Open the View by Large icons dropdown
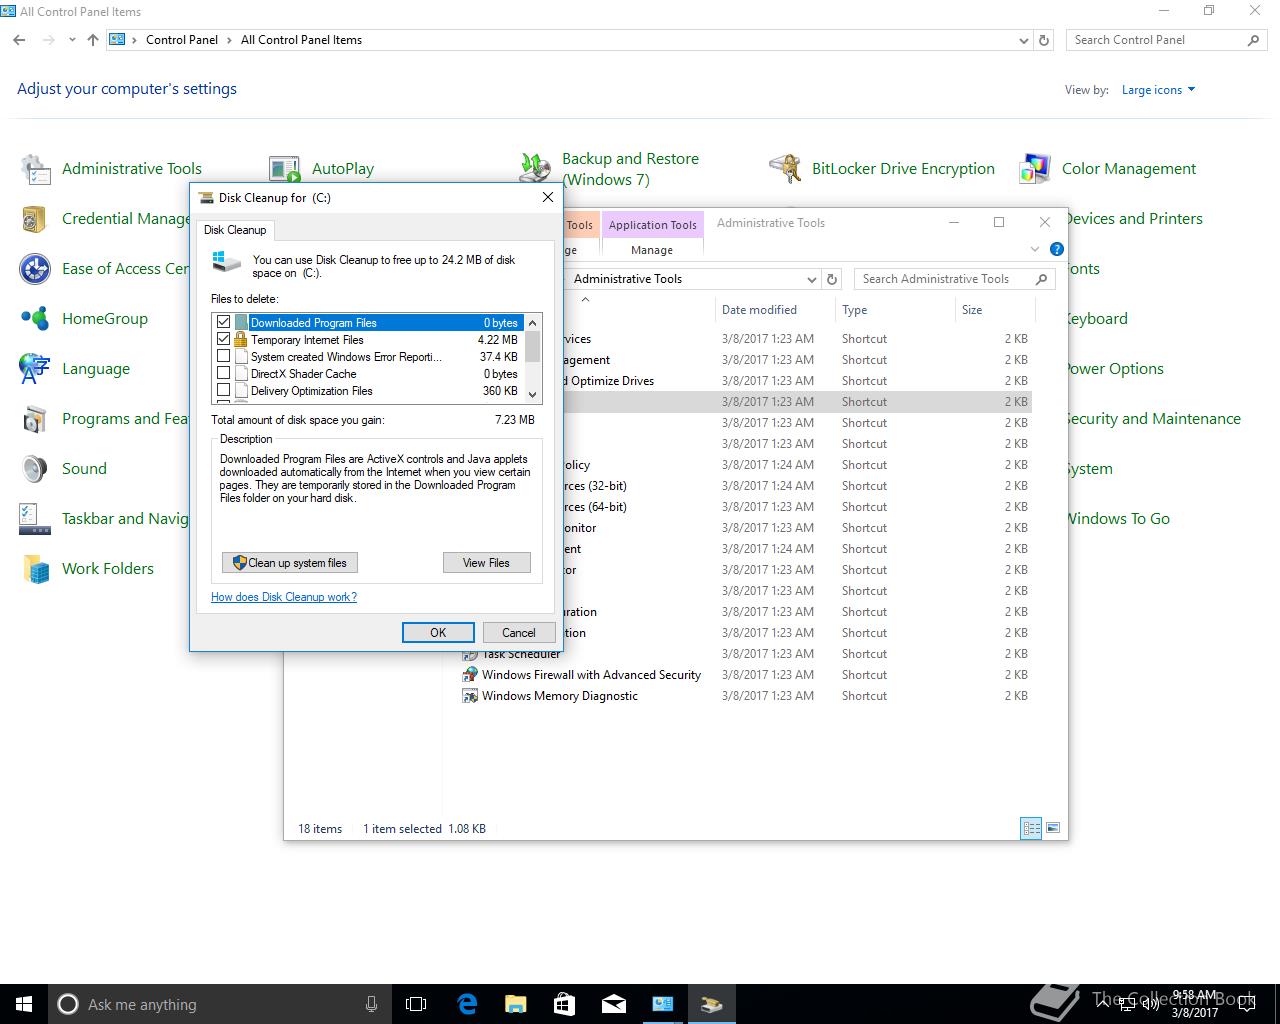Screen dimensions: 1280x1024 (x=1158, y=90)
